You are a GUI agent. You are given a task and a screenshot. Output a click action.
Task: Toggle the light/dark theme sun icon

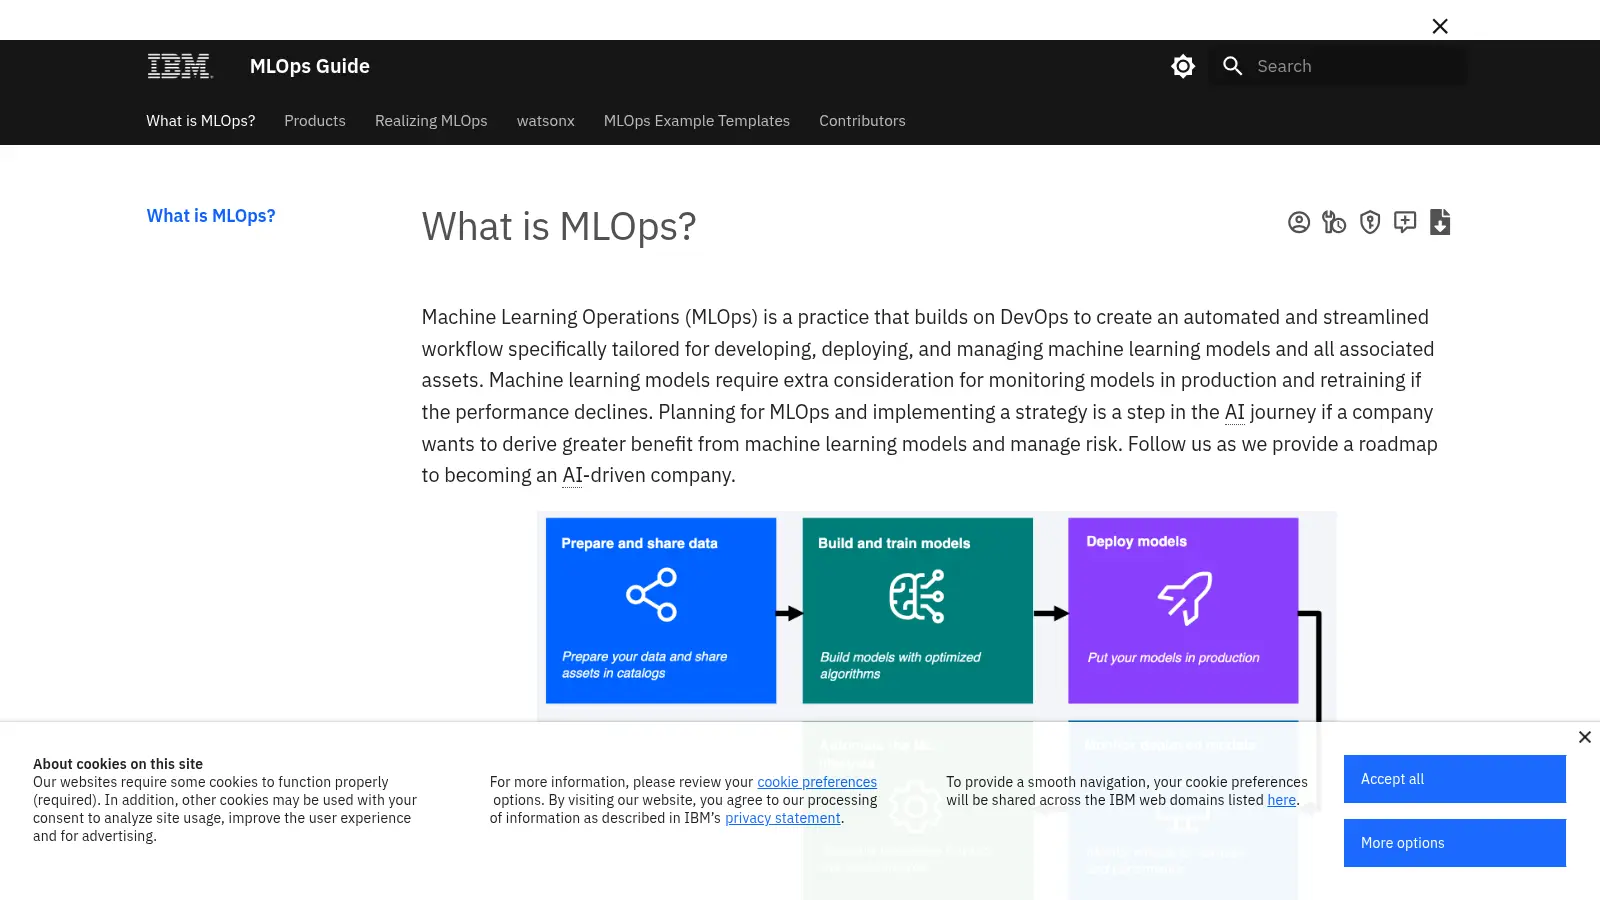[1183, 66]
